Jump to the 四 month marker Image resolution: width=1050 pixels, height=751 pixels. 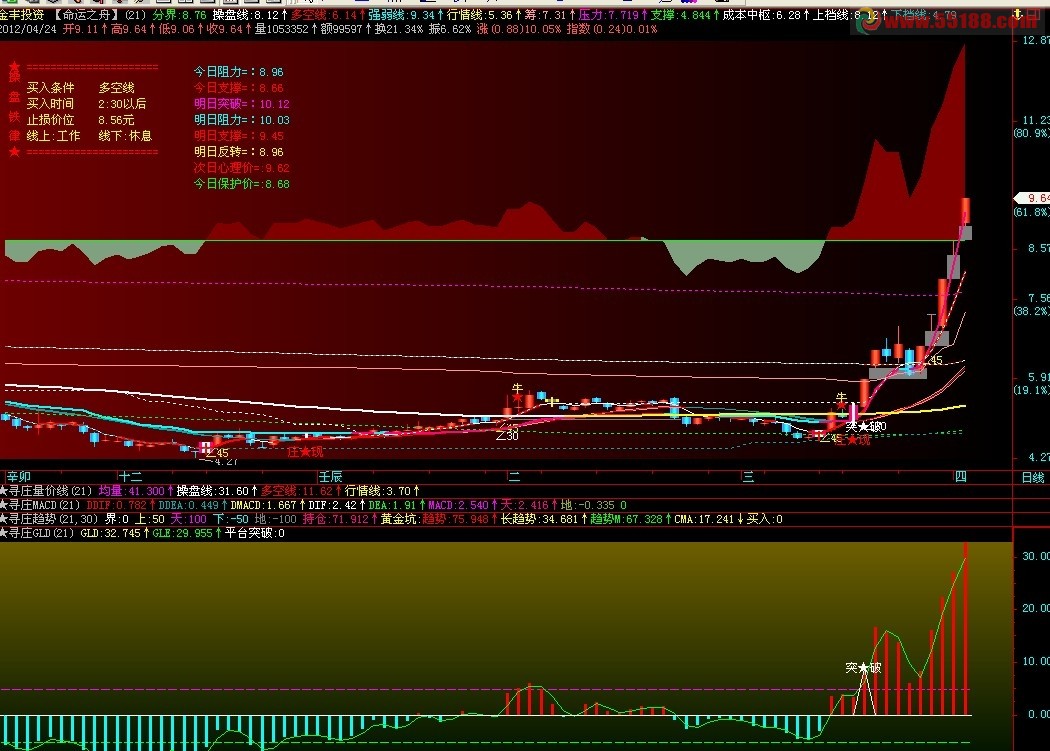coord(961,477)
